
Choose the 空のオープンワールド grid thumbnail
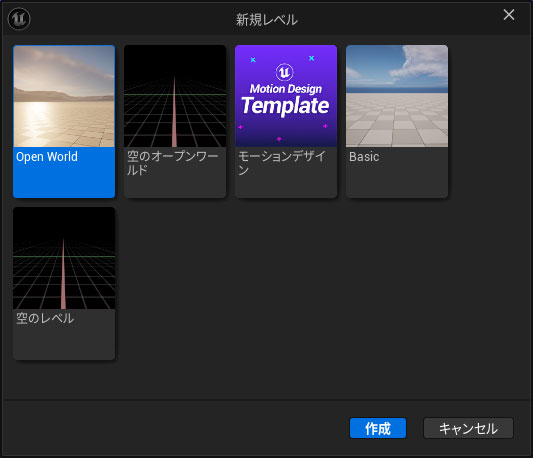175,96
